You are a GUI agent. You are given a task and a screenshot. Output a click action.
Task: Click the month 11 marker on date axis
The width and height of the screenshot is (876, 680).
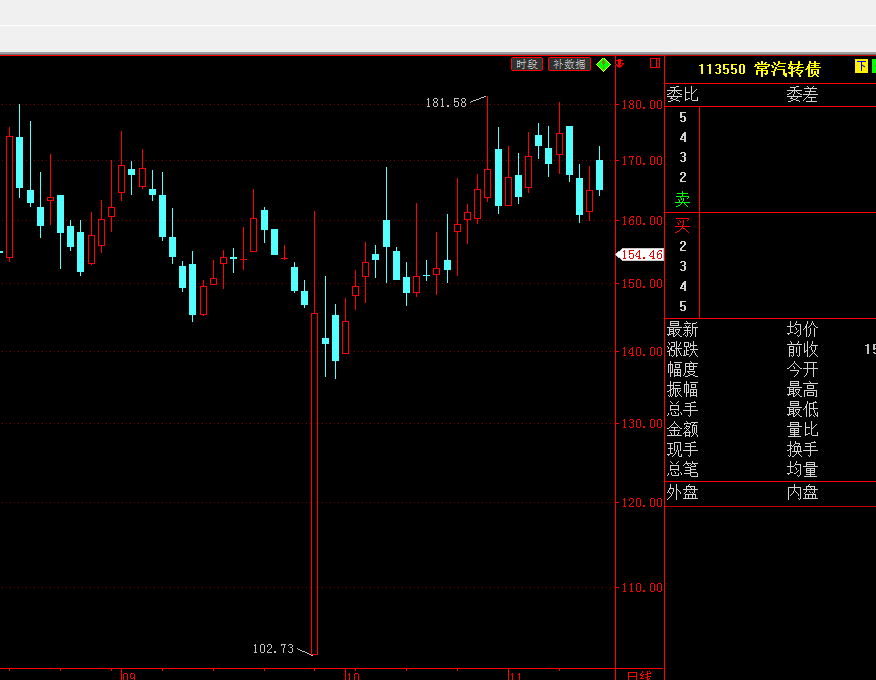tap(516, 676)
